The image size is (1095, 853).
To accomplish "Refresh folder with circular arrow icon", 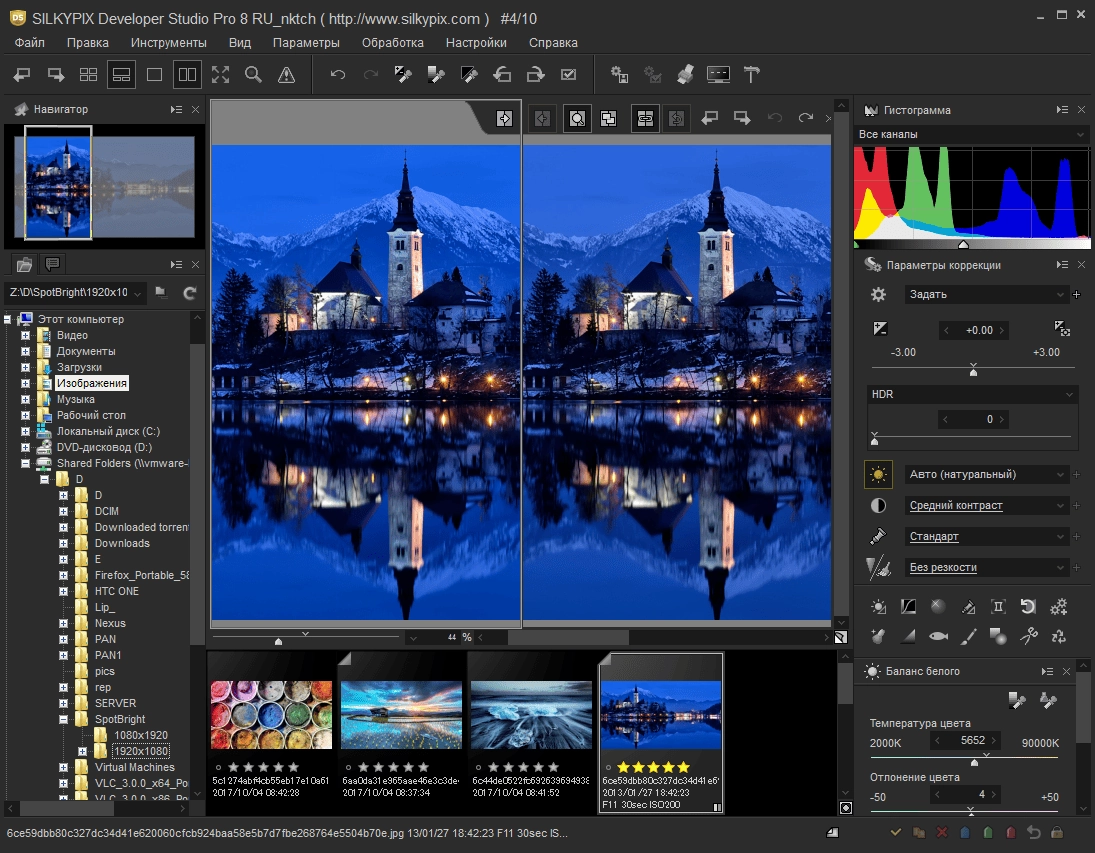I will (x=189, y=293).
